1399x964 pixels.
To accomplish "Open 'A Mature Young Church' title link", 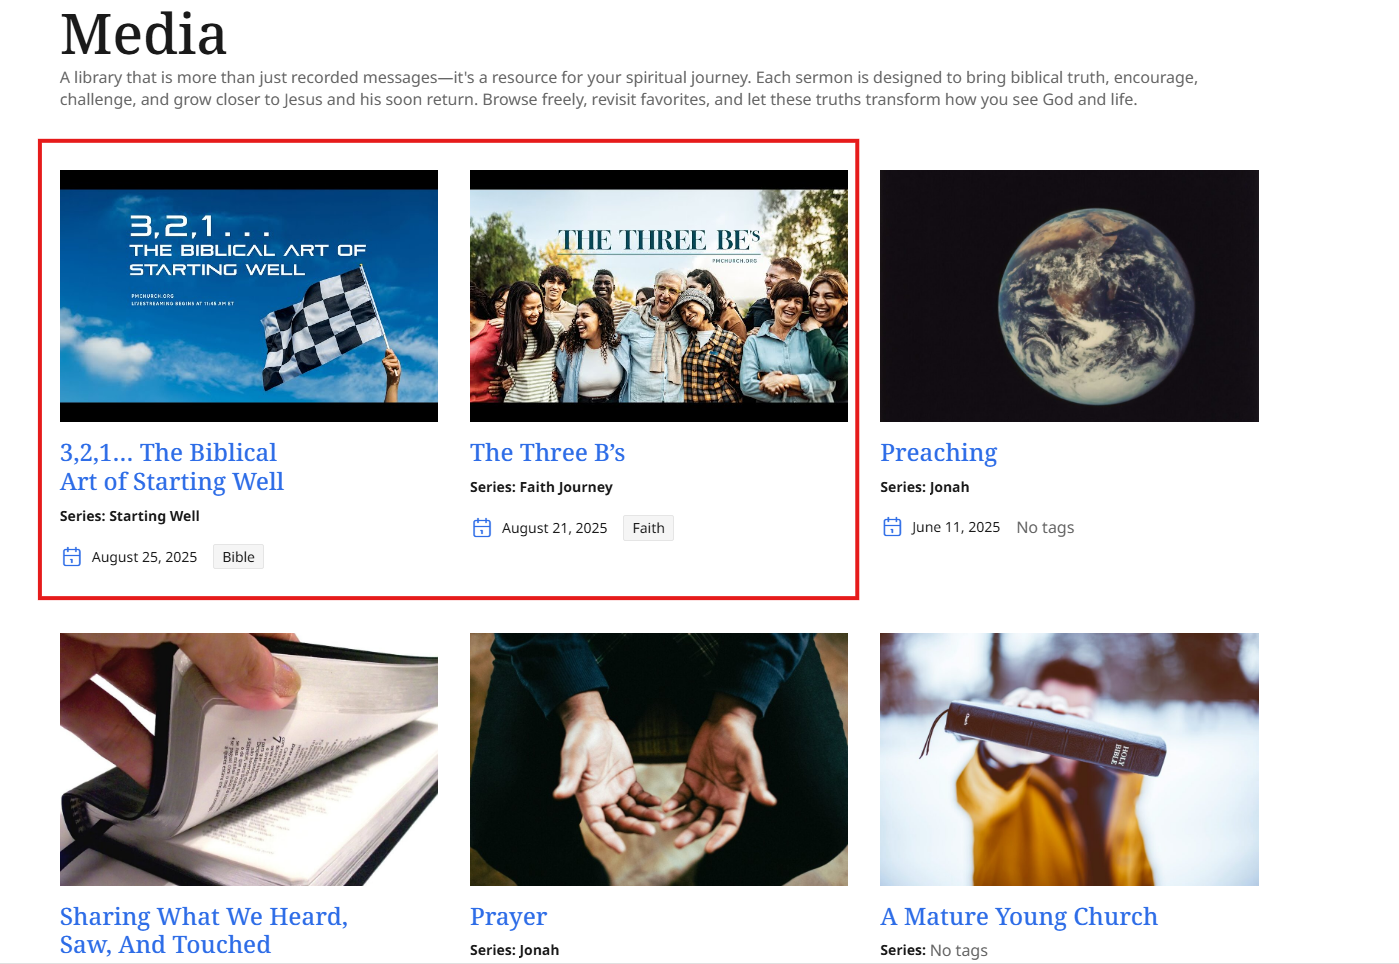I will 1019,917.
